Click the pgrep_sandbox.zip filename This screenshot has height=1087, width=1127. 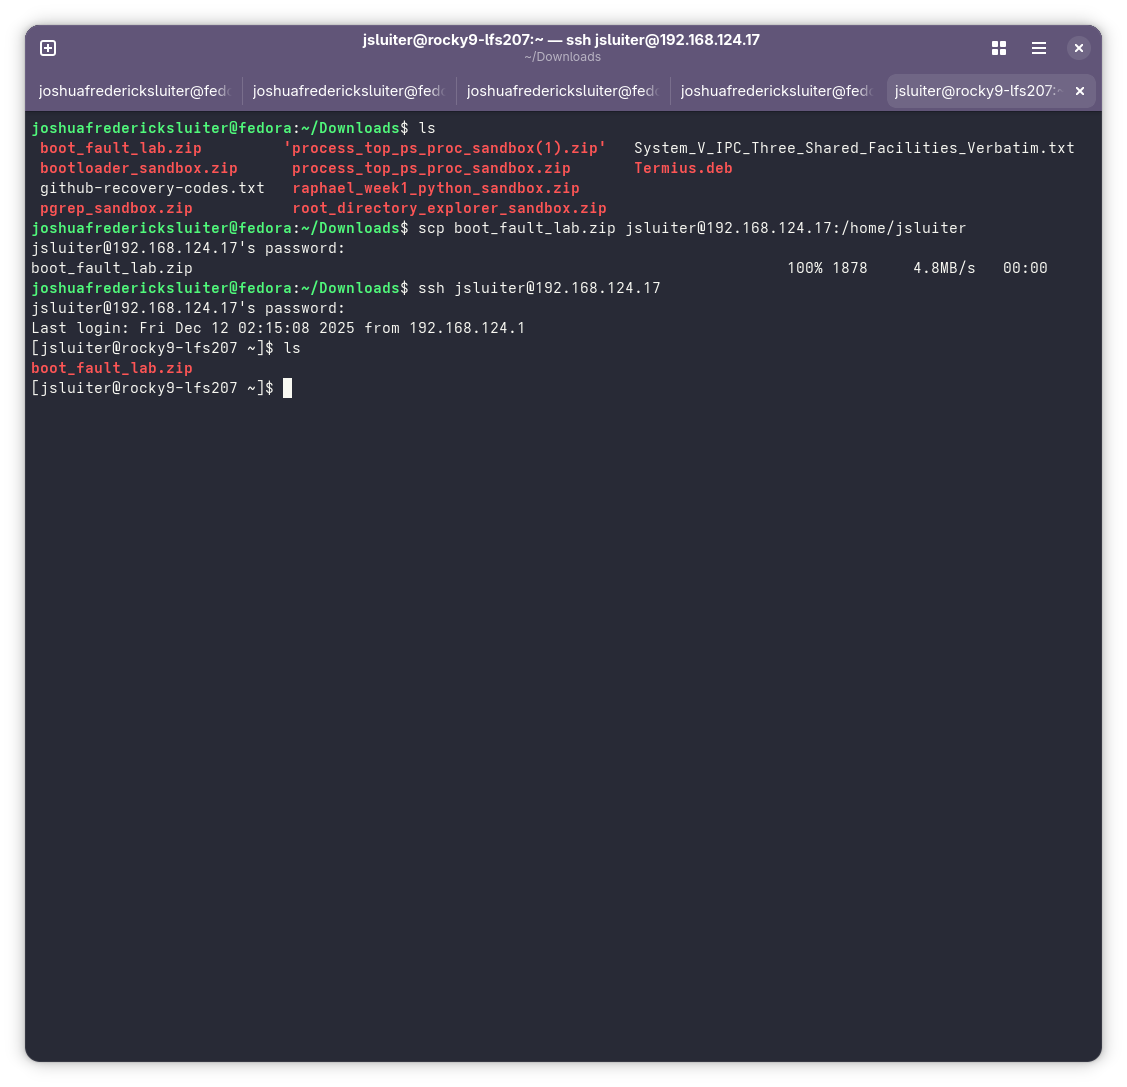click(116, 208)
